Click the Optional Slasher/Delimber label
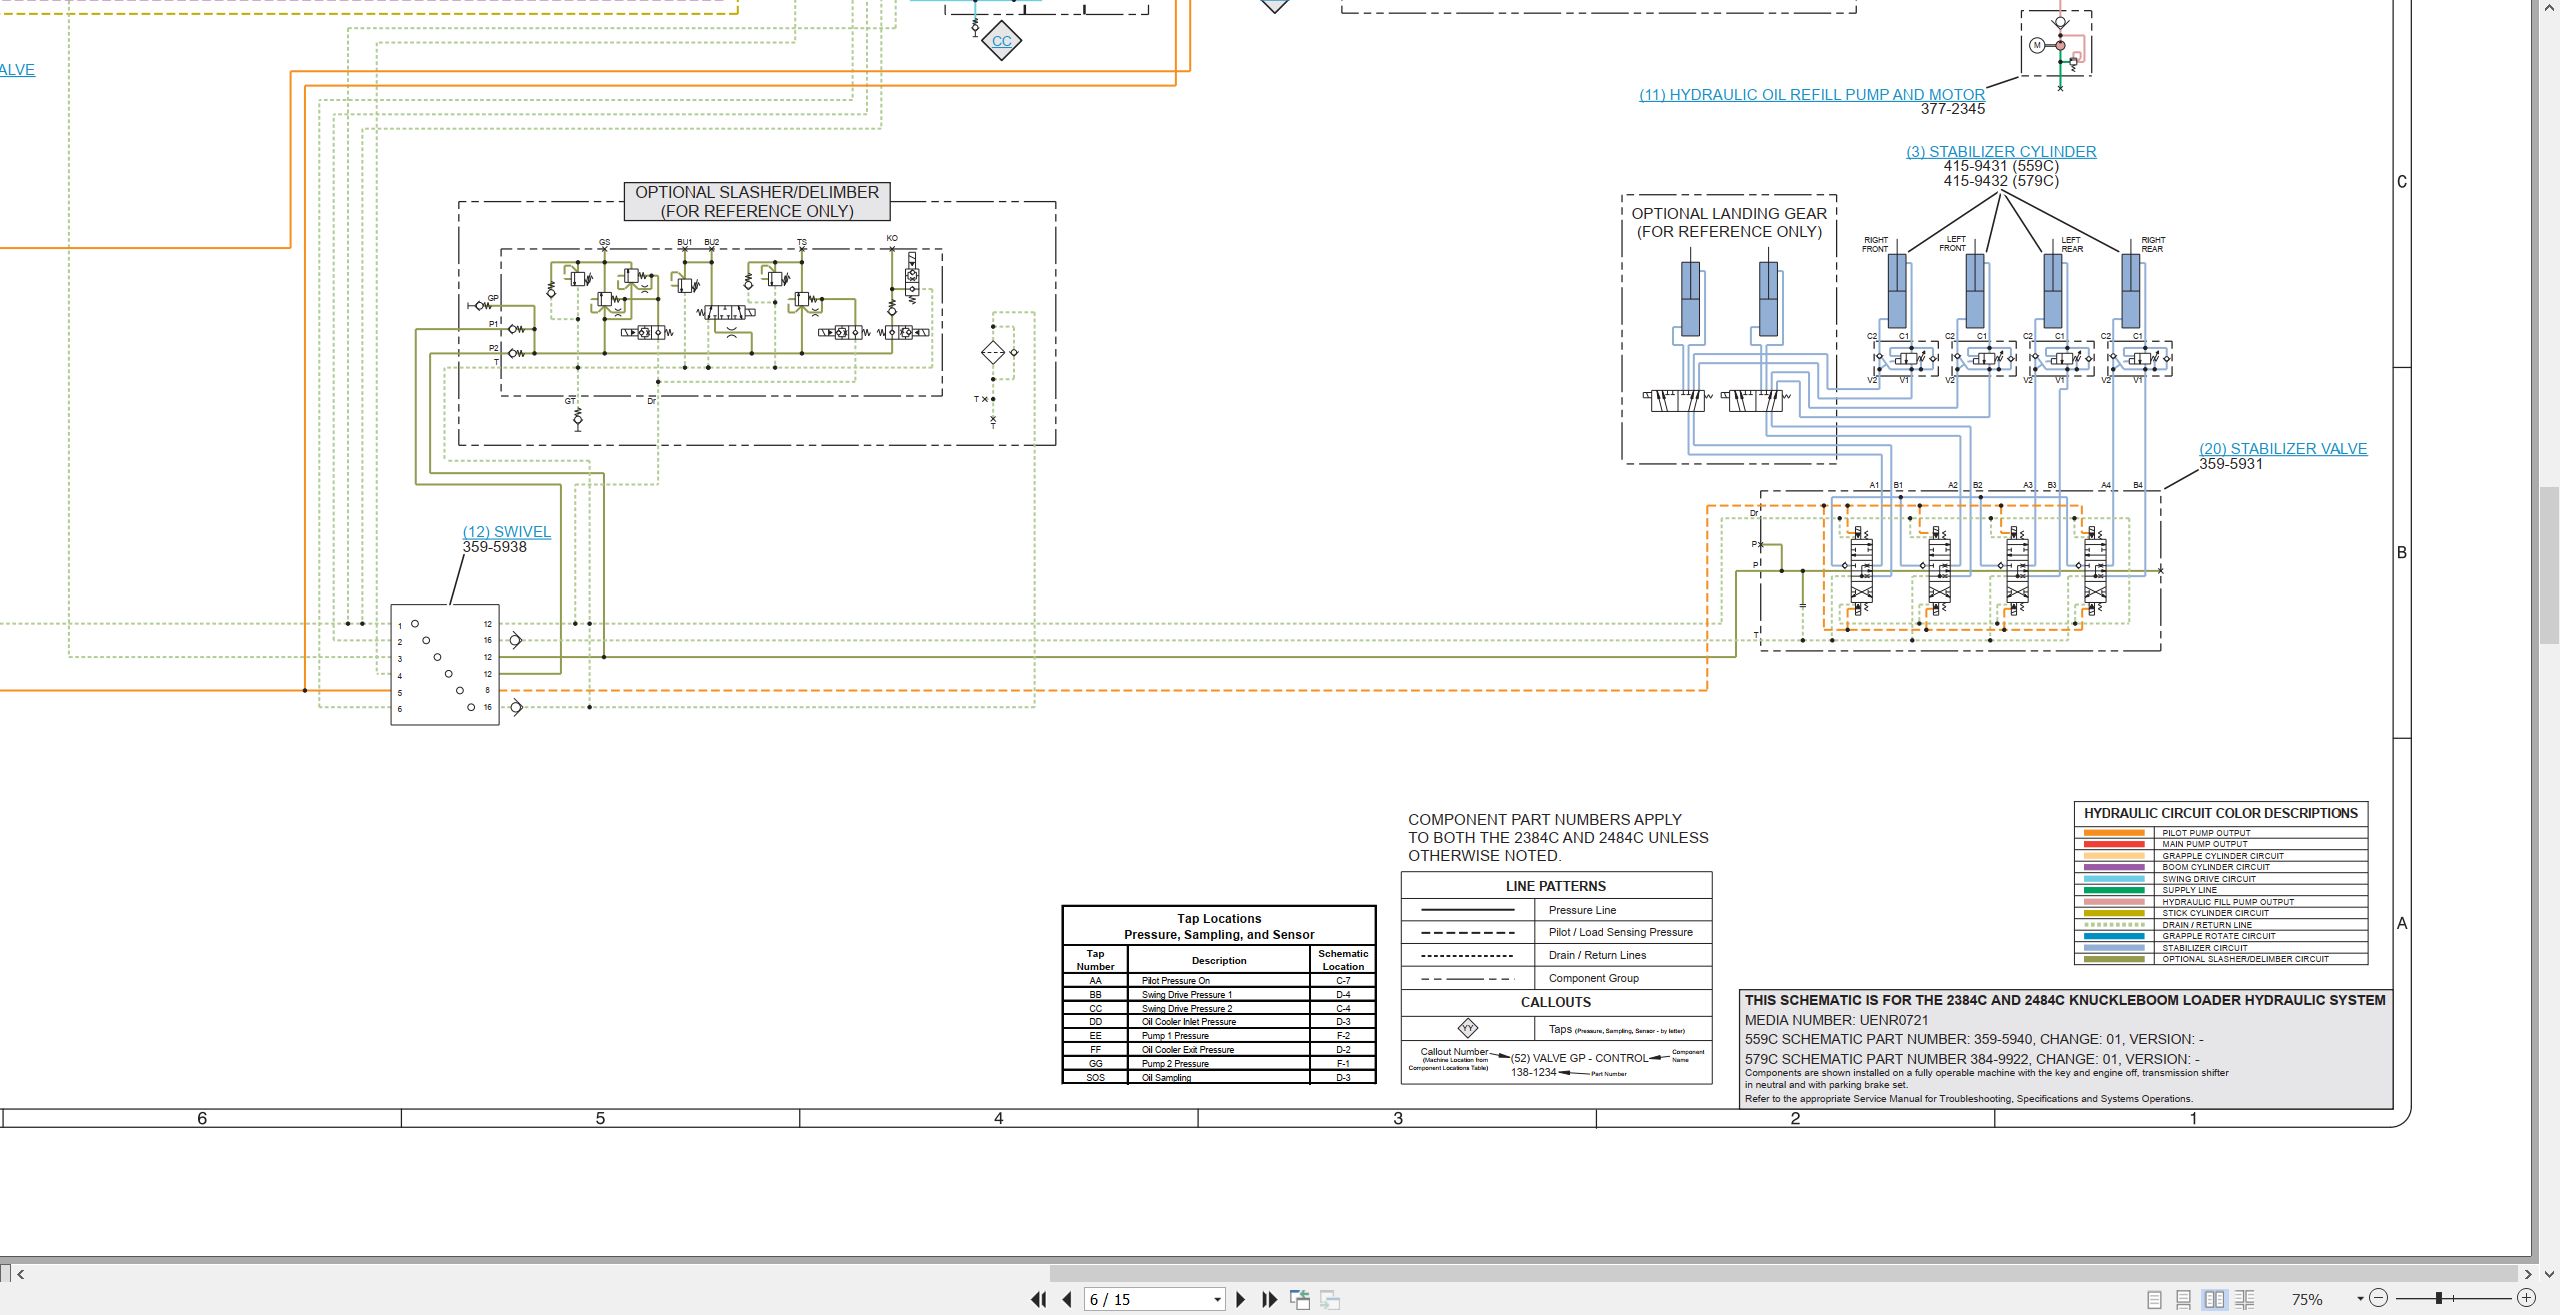The width and height of the screenshot is (2560, 1315). point(757,201)
